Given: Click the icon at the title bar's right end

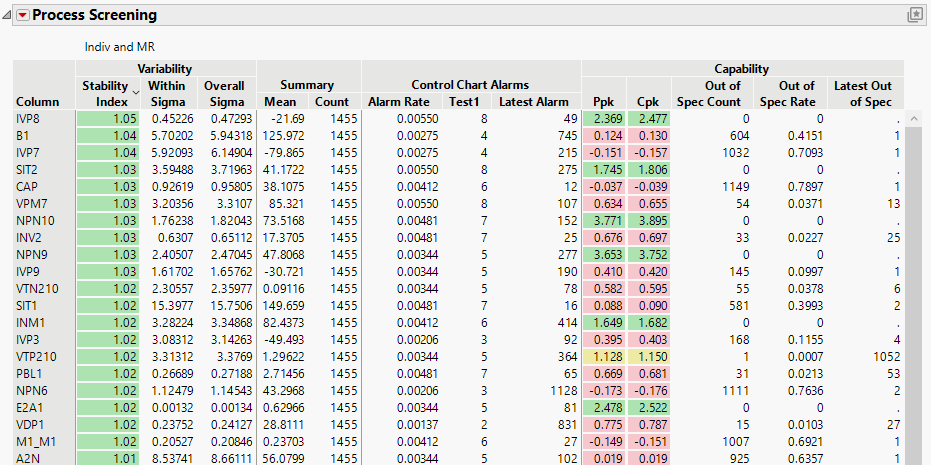Looking at the screenshot, I should pyautogui.click(x=914, y=15).
